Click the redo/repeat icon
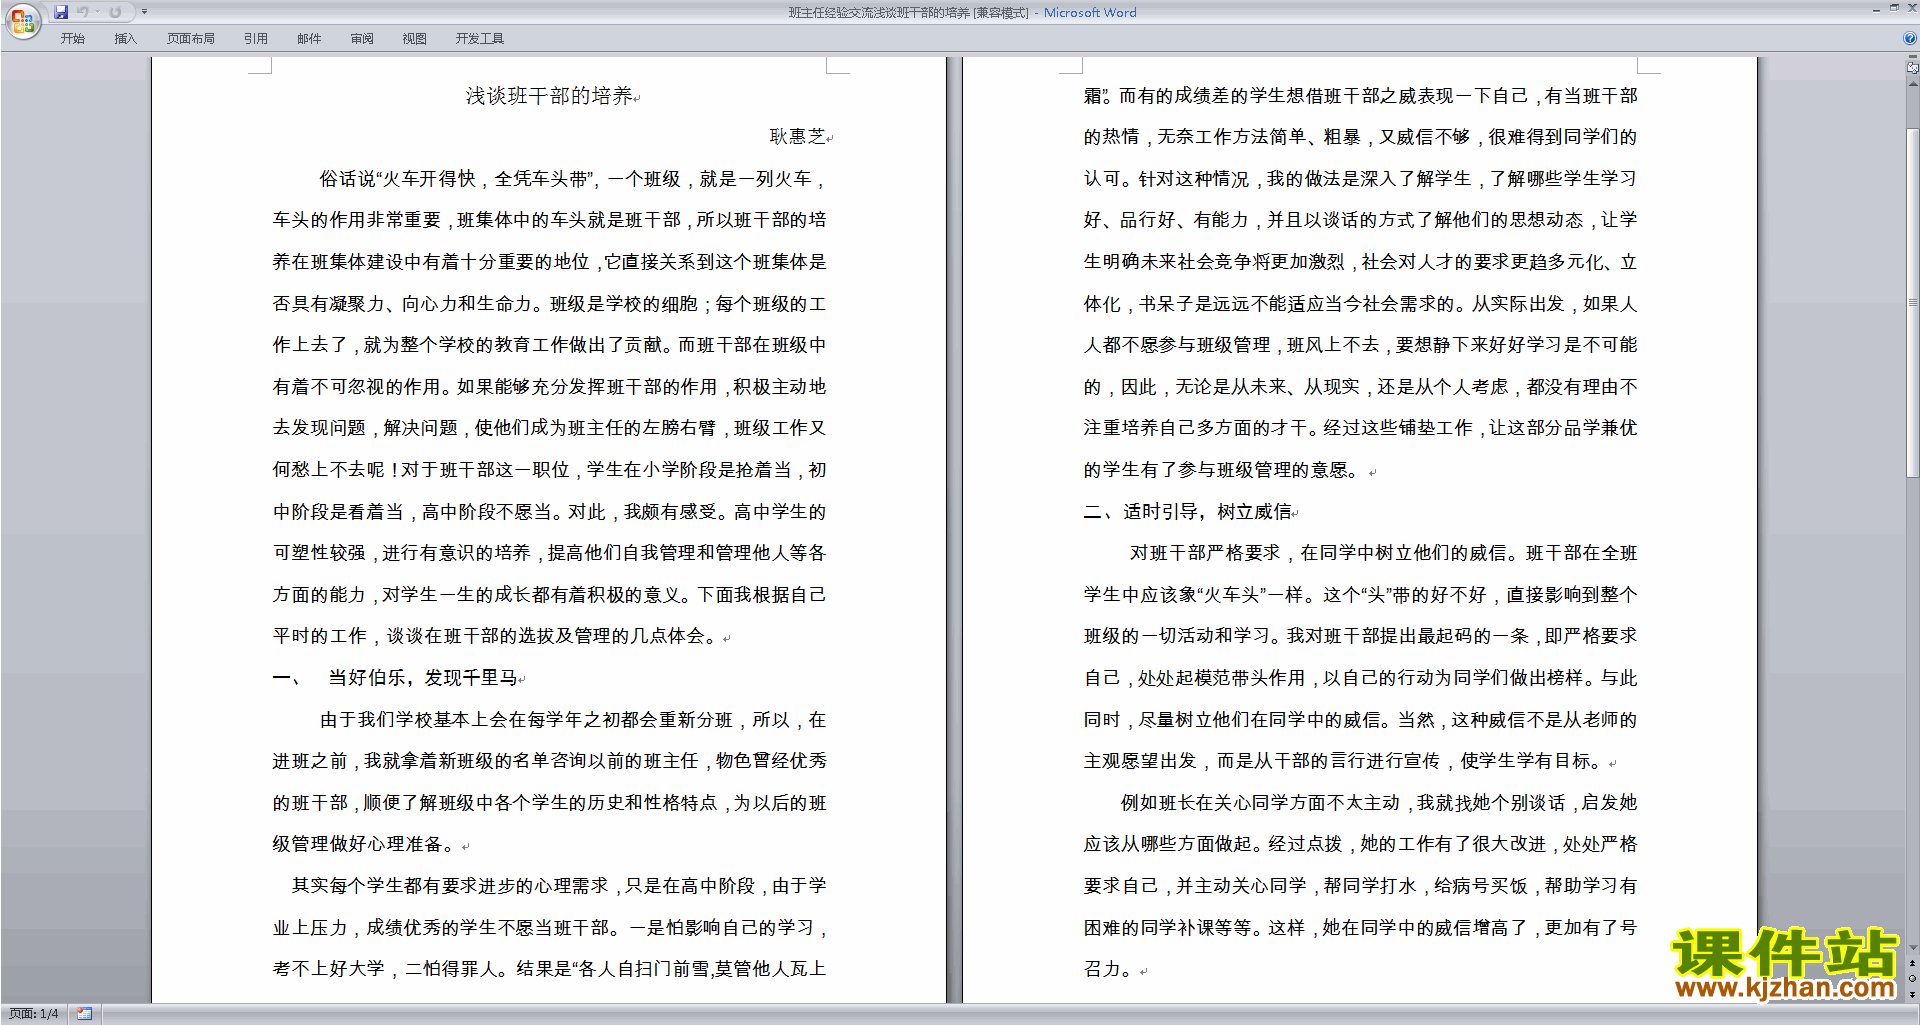Image resolution: width=1920 pixels, height=1025 pixels. (x=115, y=12)
